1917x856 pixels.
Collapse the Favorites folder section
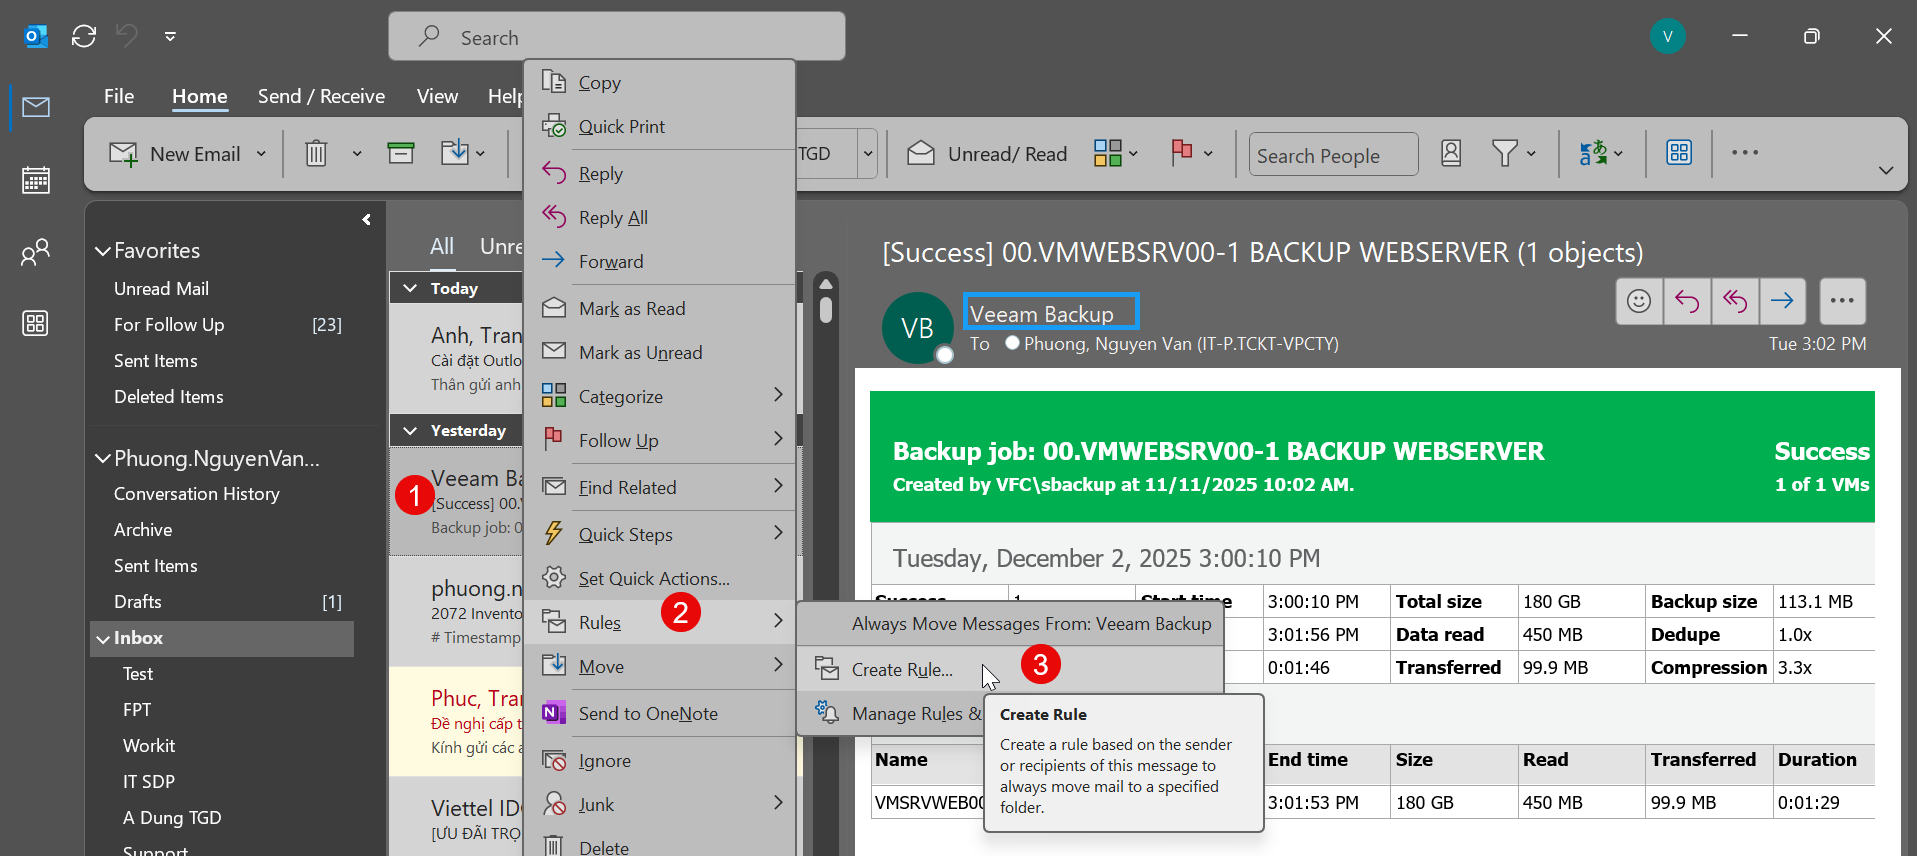pyautogui.click(x=102, y=251)
